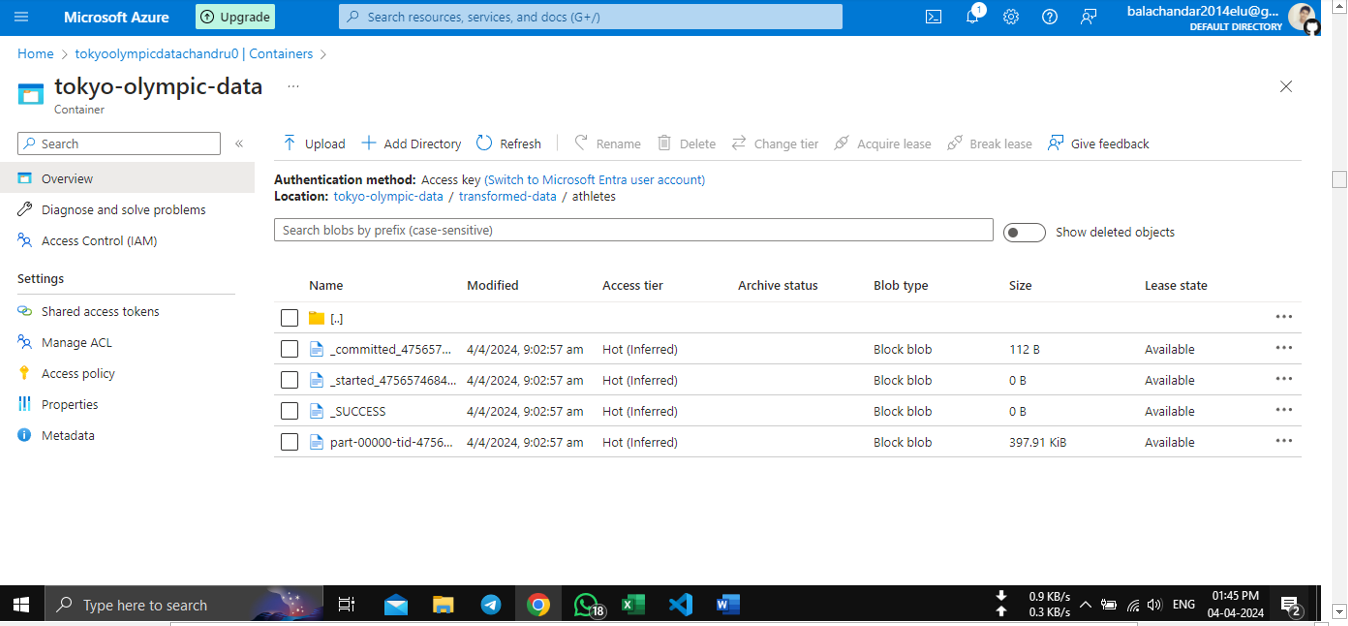Open the _started_4756574684 blob

click(392, 381)
